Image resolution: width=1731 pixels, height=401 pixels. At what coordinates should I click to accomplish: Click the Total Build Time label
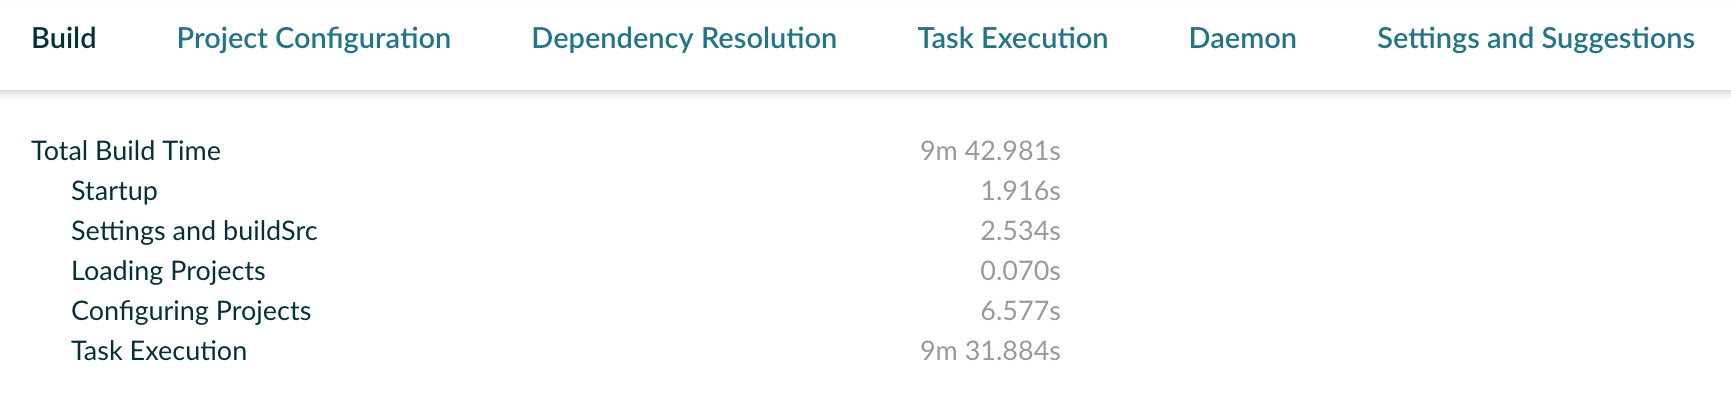click(x=126, y=151)
